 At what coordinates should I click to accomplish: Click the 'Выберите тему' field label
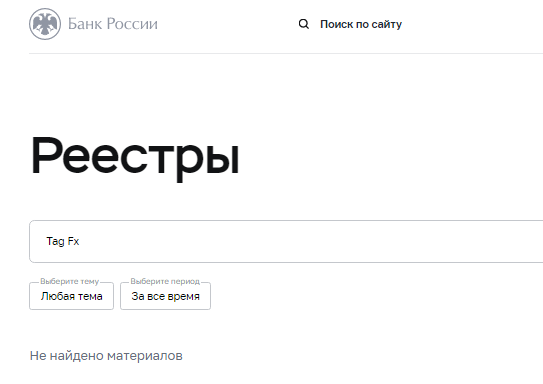pos(70,281)
